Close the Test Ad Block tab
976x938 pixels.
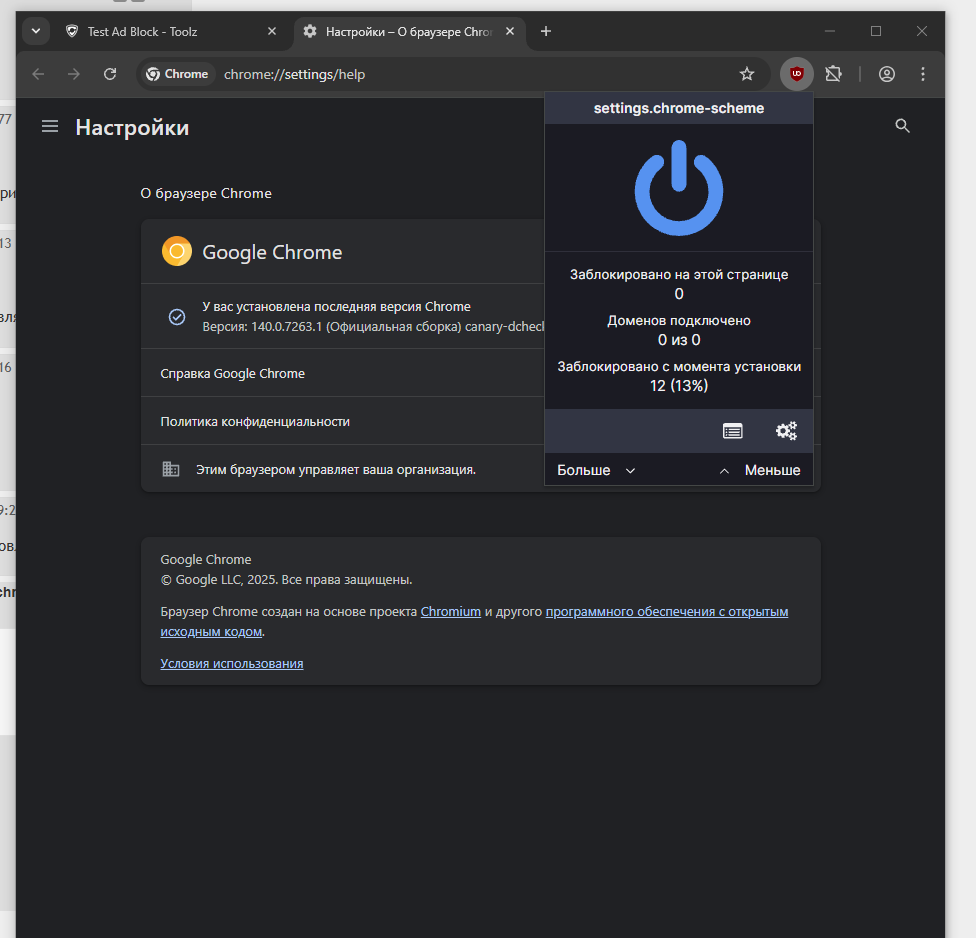(x=272, y=31)
